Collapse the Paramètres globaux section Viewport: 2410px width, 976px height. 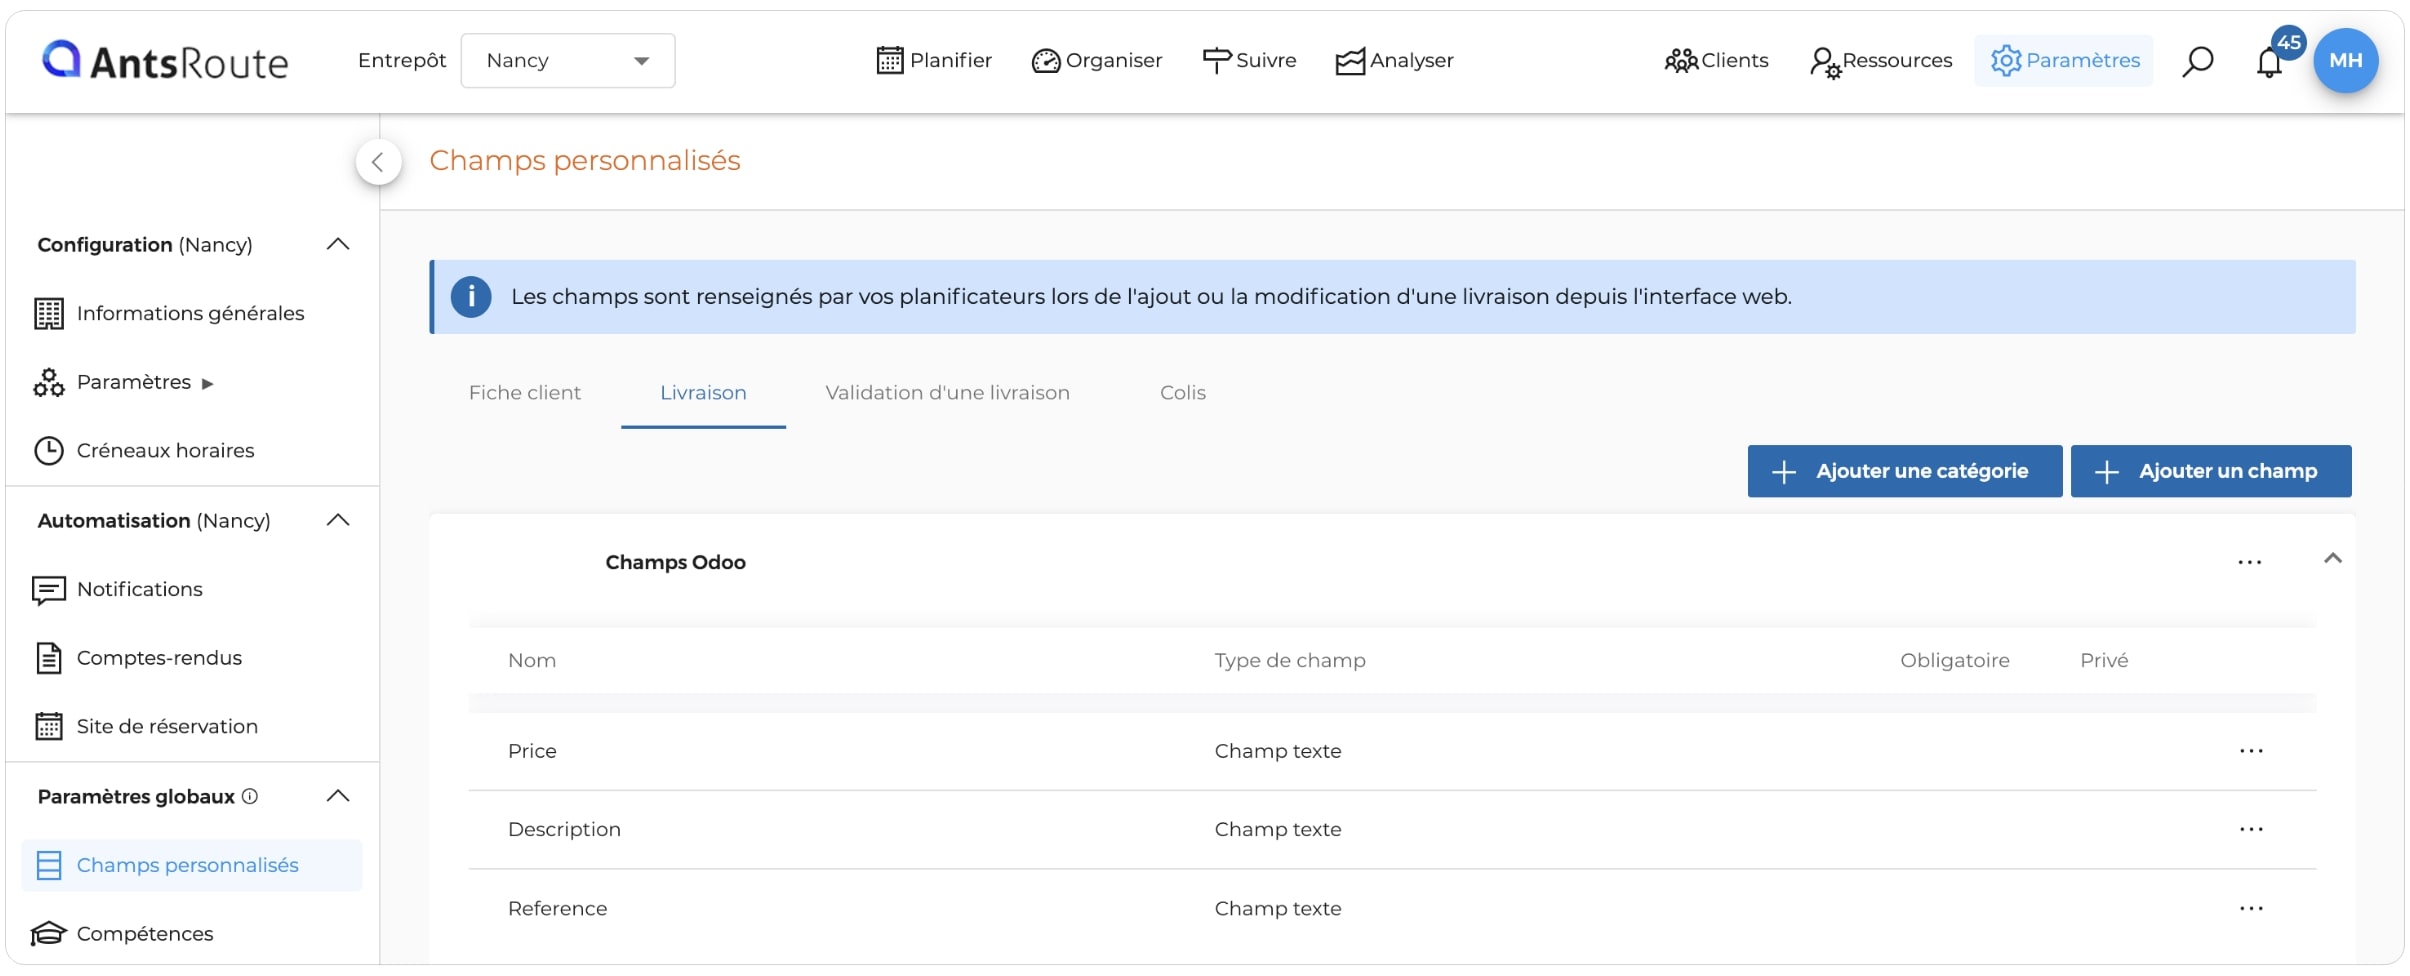click(x=338, y=796)
